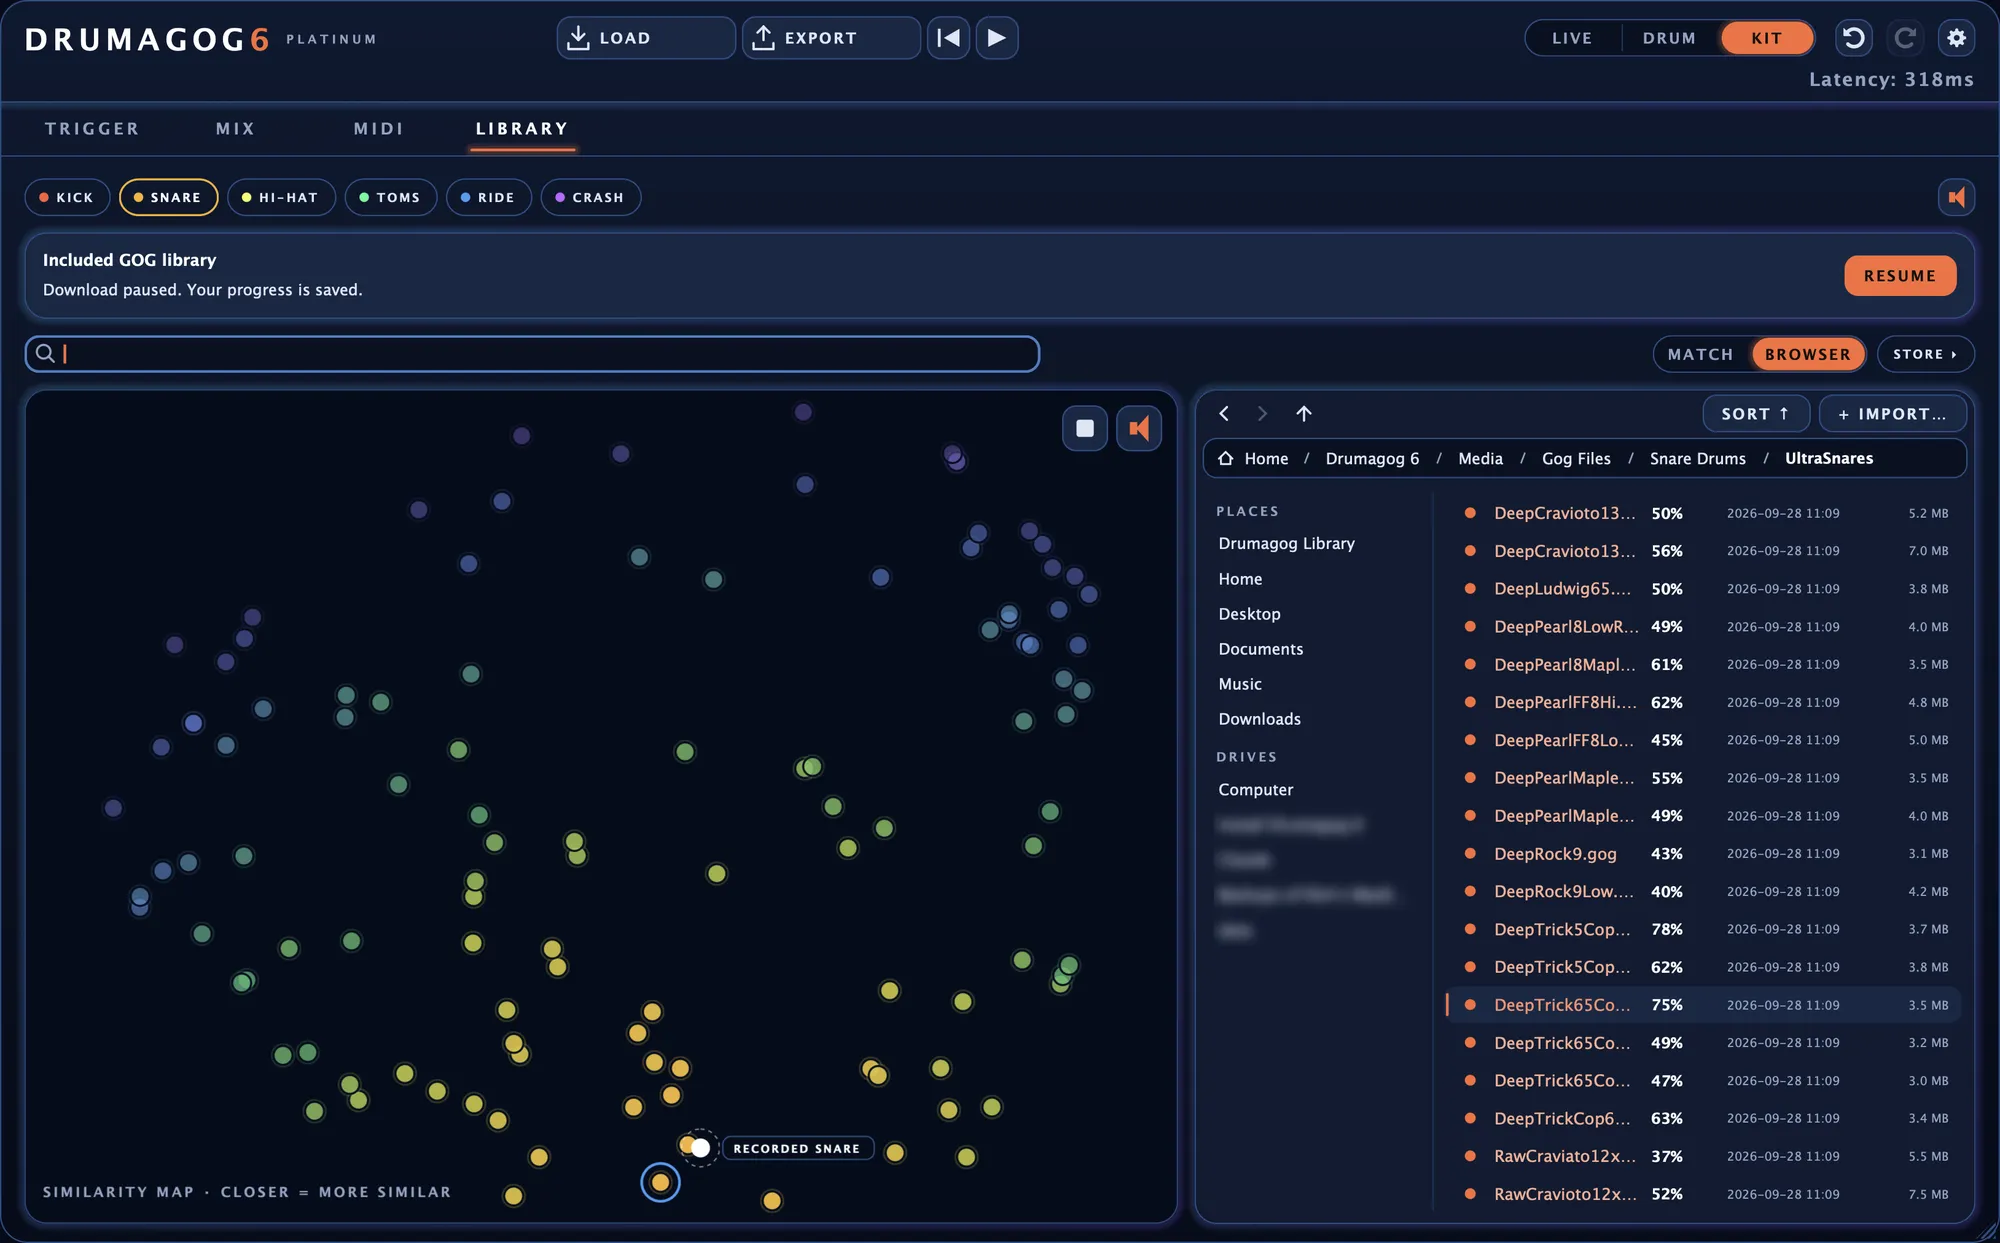Stop playback in the similarity map

(1085, 428)
